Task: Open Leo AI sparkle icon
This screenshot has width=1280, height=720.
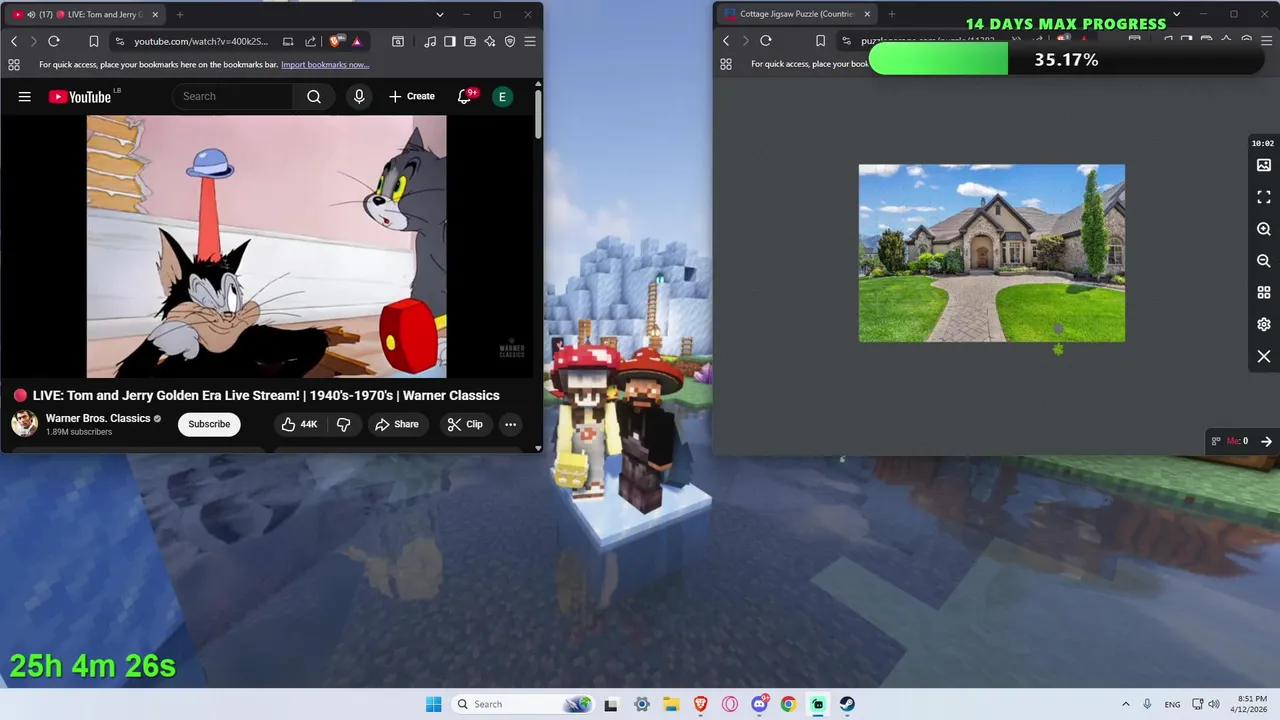Action: (x=490, y=41)
